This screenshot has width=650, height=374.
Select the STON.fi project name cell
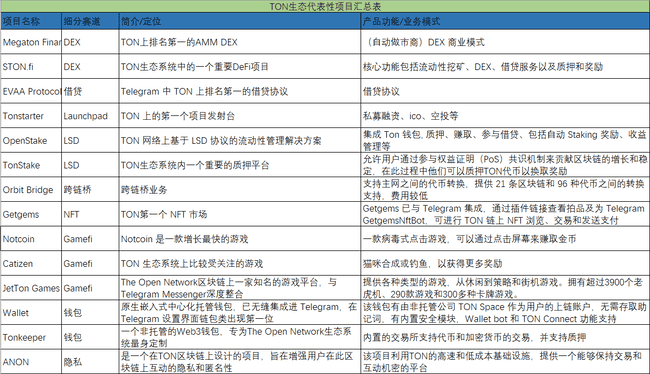[x=31, y=67]
